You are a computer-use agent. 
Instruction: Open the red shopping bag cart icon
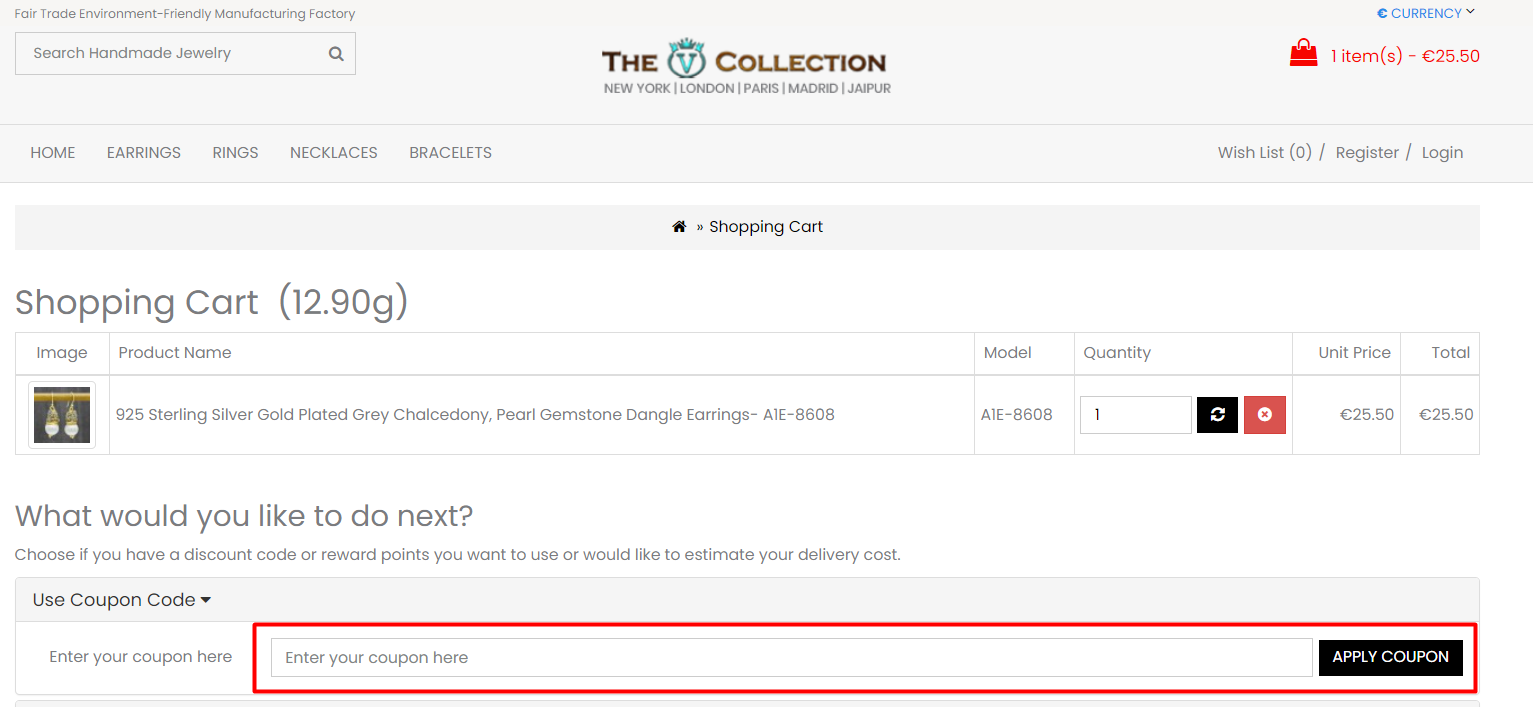(1303, 52)
